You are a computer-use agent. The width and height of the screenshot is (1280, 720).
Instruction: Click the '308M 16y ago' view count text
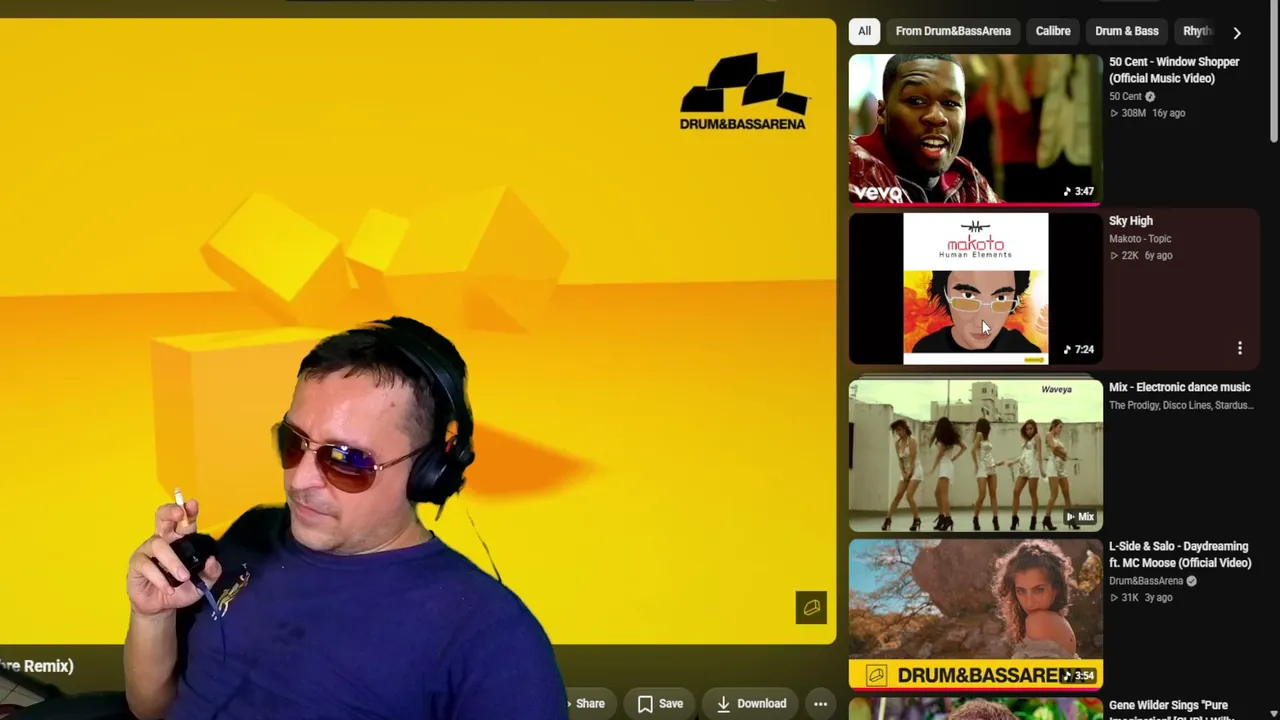coord(1148,113)
